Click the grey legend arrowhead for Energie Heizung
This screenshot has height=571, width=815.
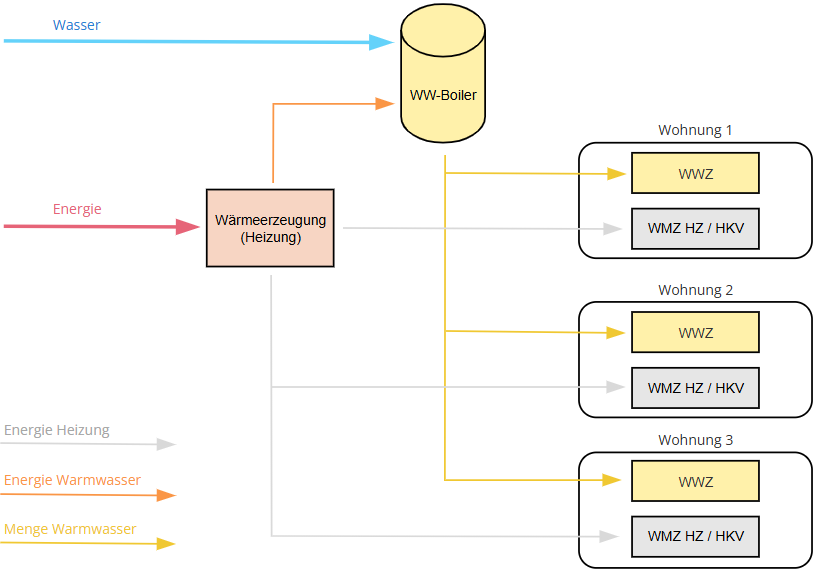pyautogui.click(x=166, y=444)
